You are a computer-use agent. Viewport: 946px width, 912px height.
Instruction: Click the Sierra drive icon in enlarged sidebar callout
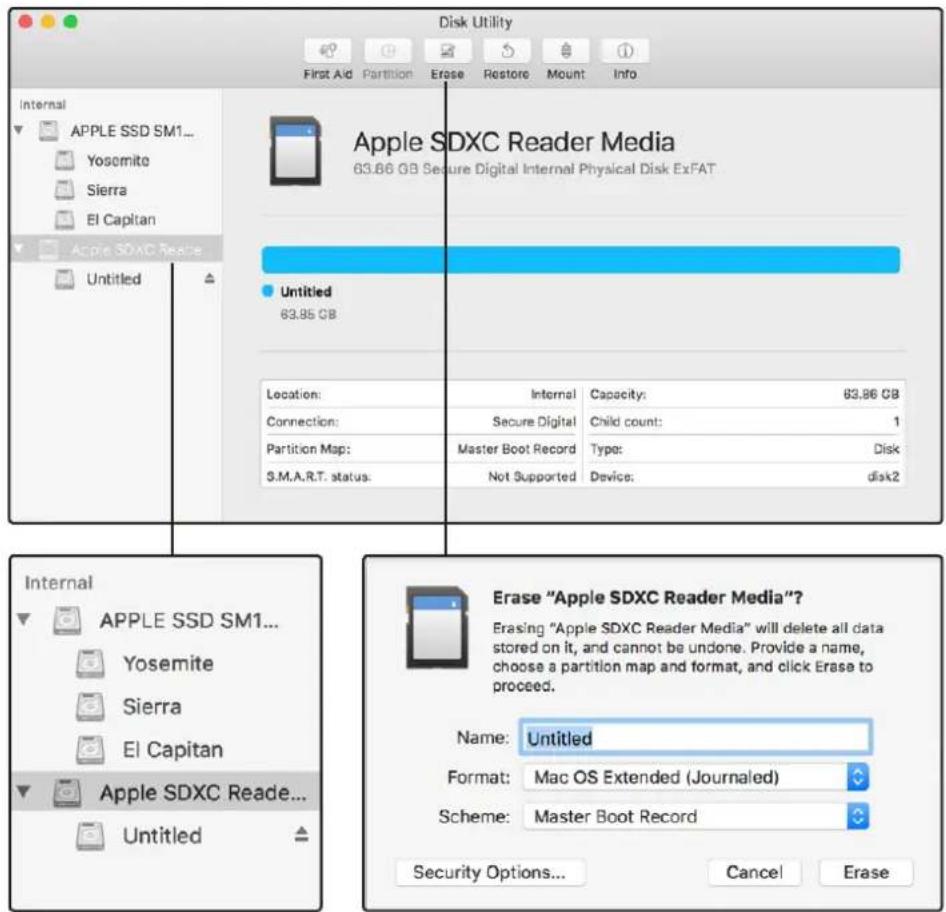tap(90, 706)
